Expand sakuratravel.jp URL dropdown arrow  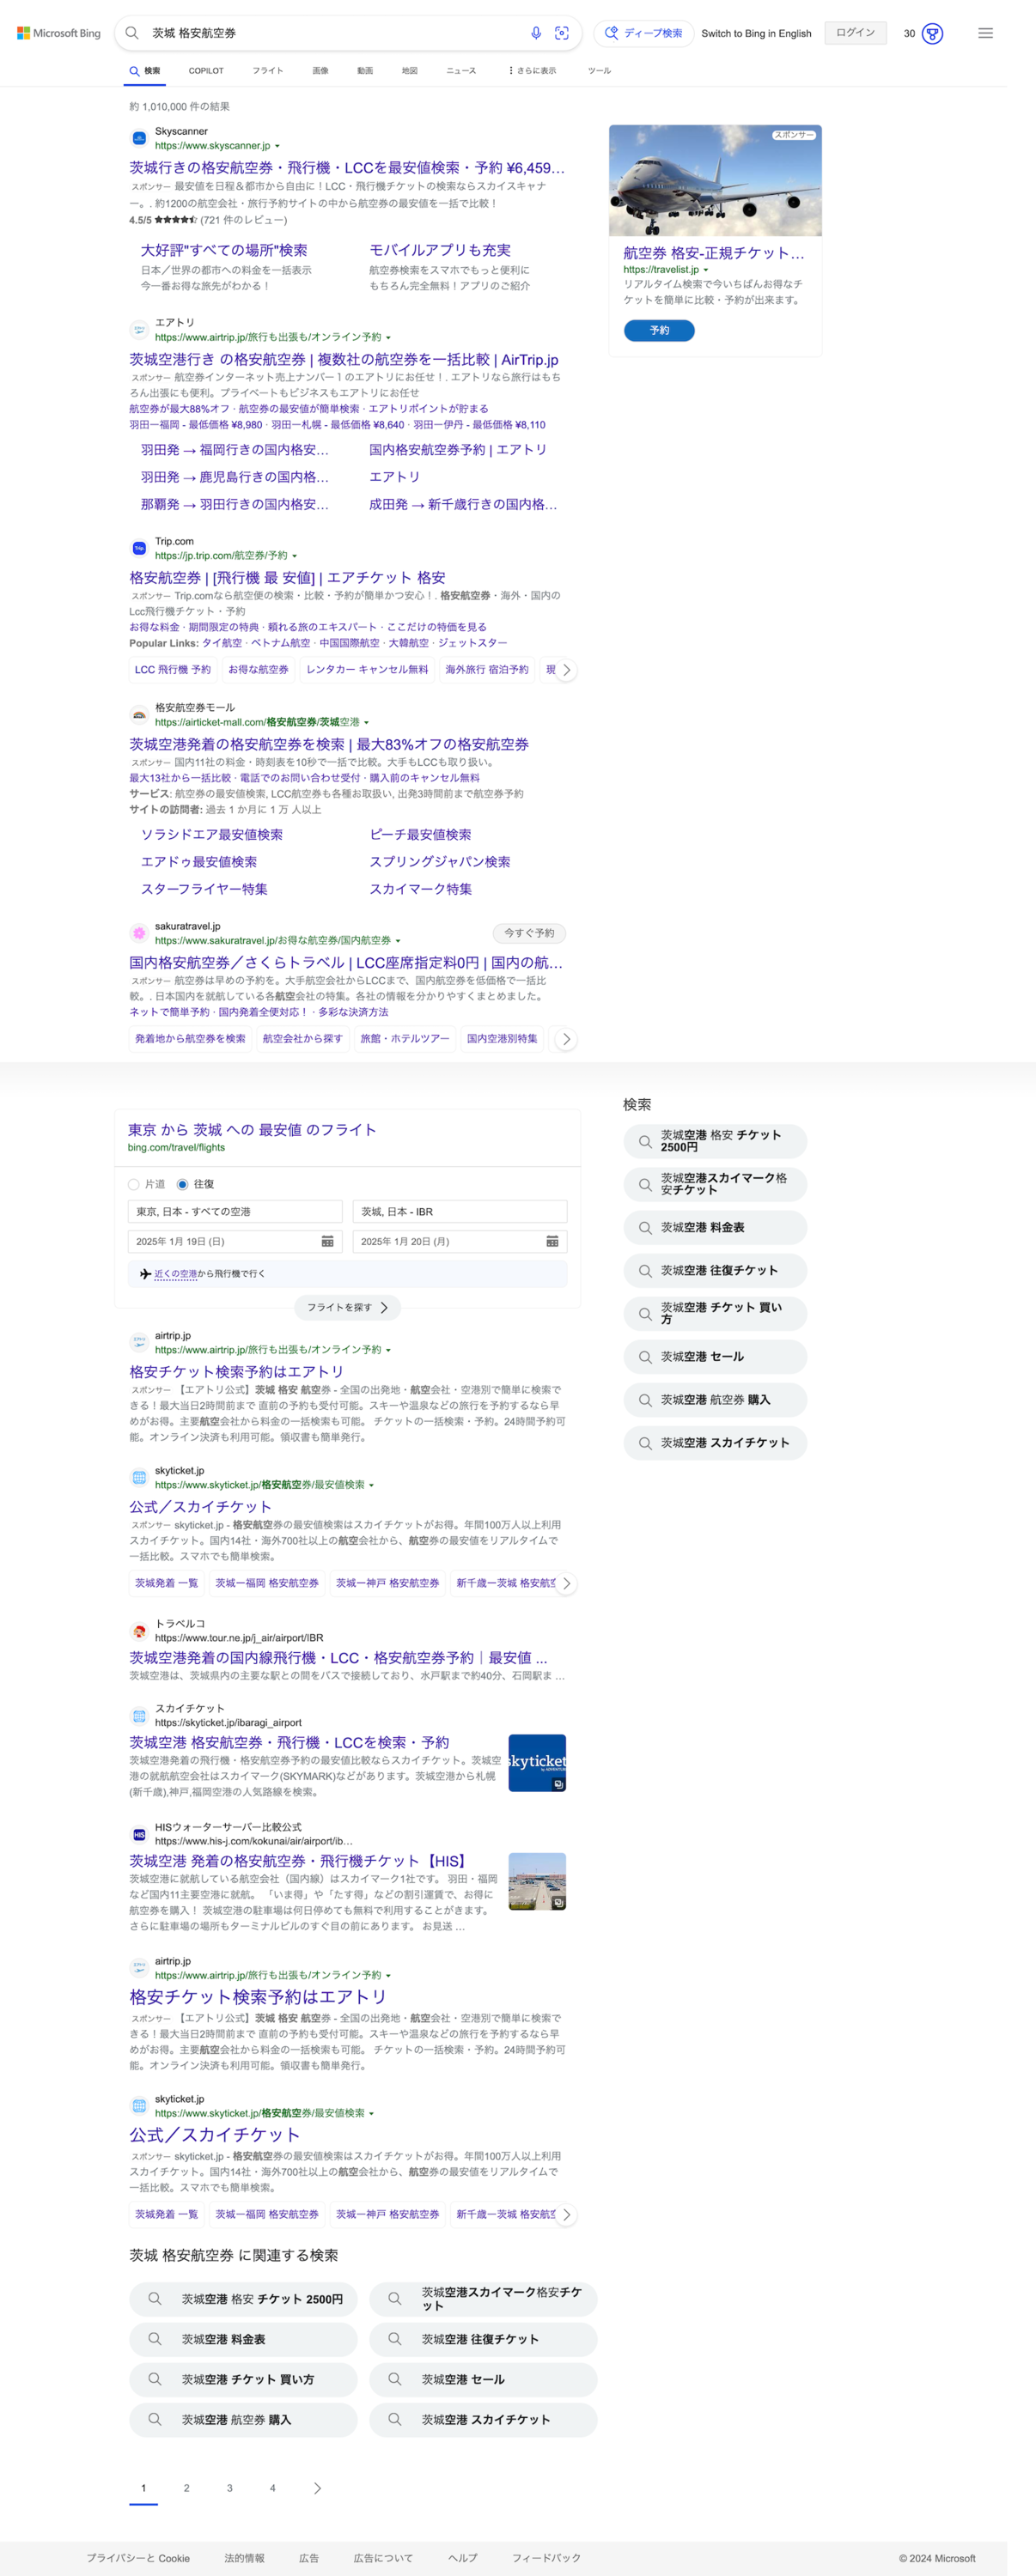398,941
